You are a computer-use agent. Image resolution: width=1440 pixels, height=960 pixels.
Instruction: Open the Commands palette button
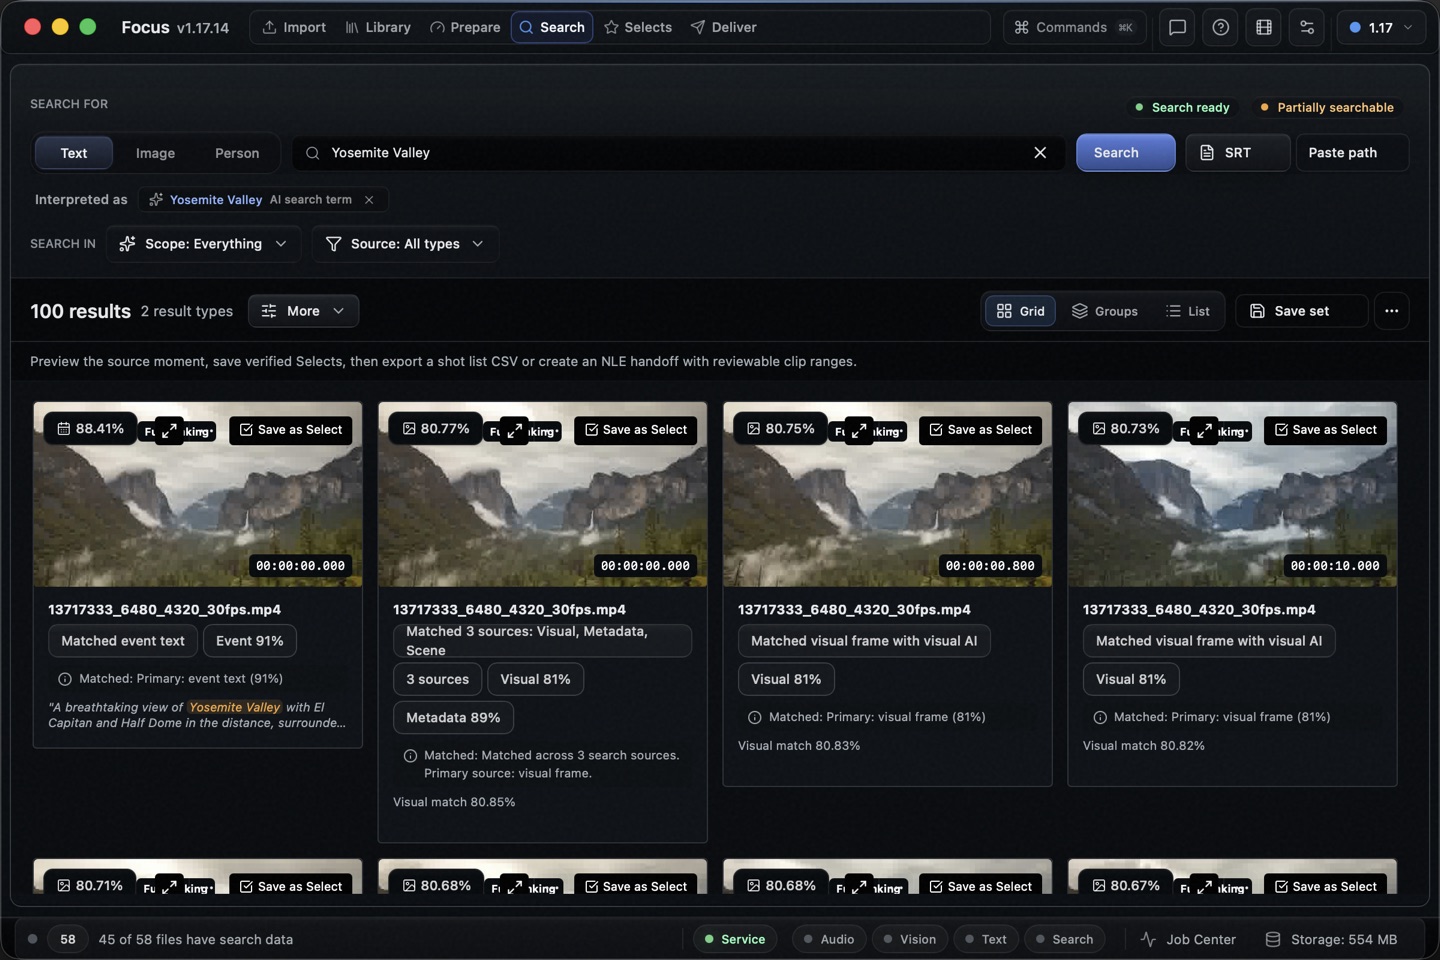pyautogui.click(x=1075, y=27)
